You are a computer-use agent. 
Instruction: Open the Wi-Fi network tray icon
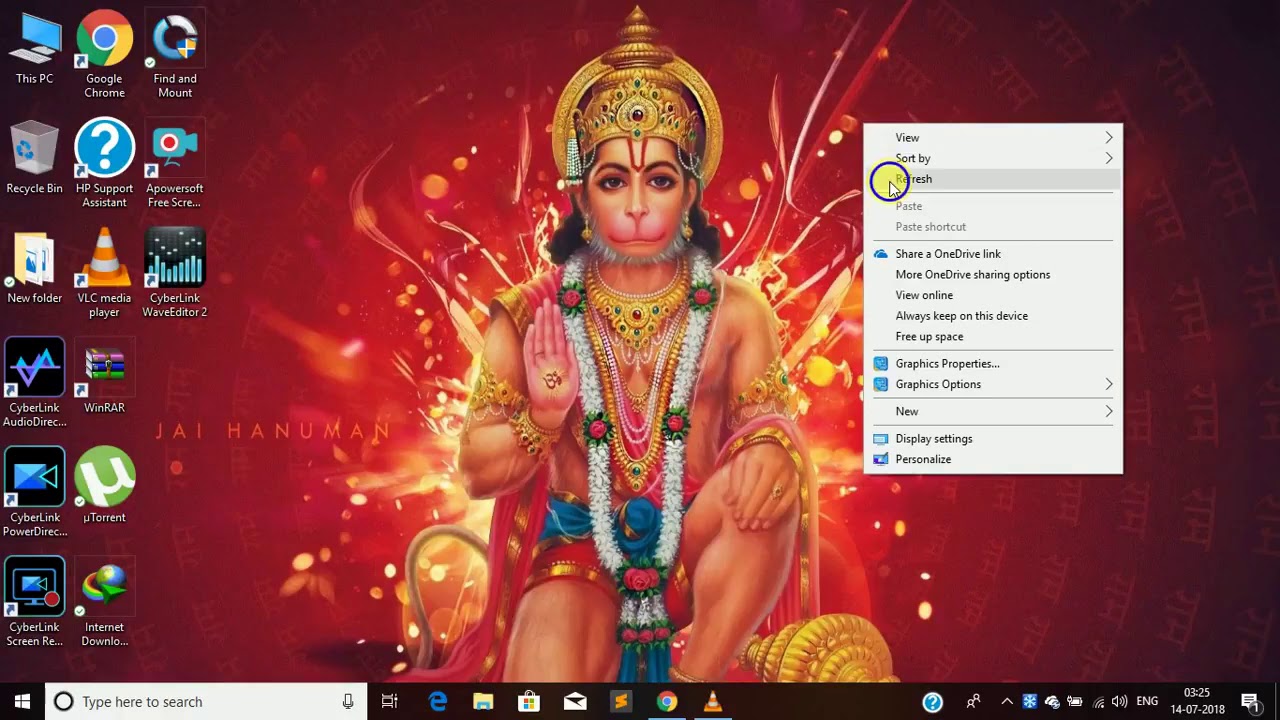[x=1099, y=702]
